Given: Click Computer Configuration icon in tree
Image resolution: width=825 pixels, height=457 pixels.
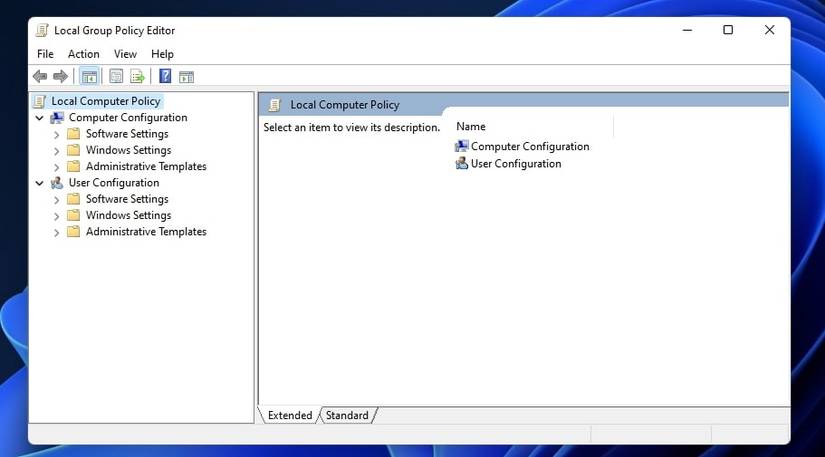Looking at the screenshot, I should [x=57, y=118].
